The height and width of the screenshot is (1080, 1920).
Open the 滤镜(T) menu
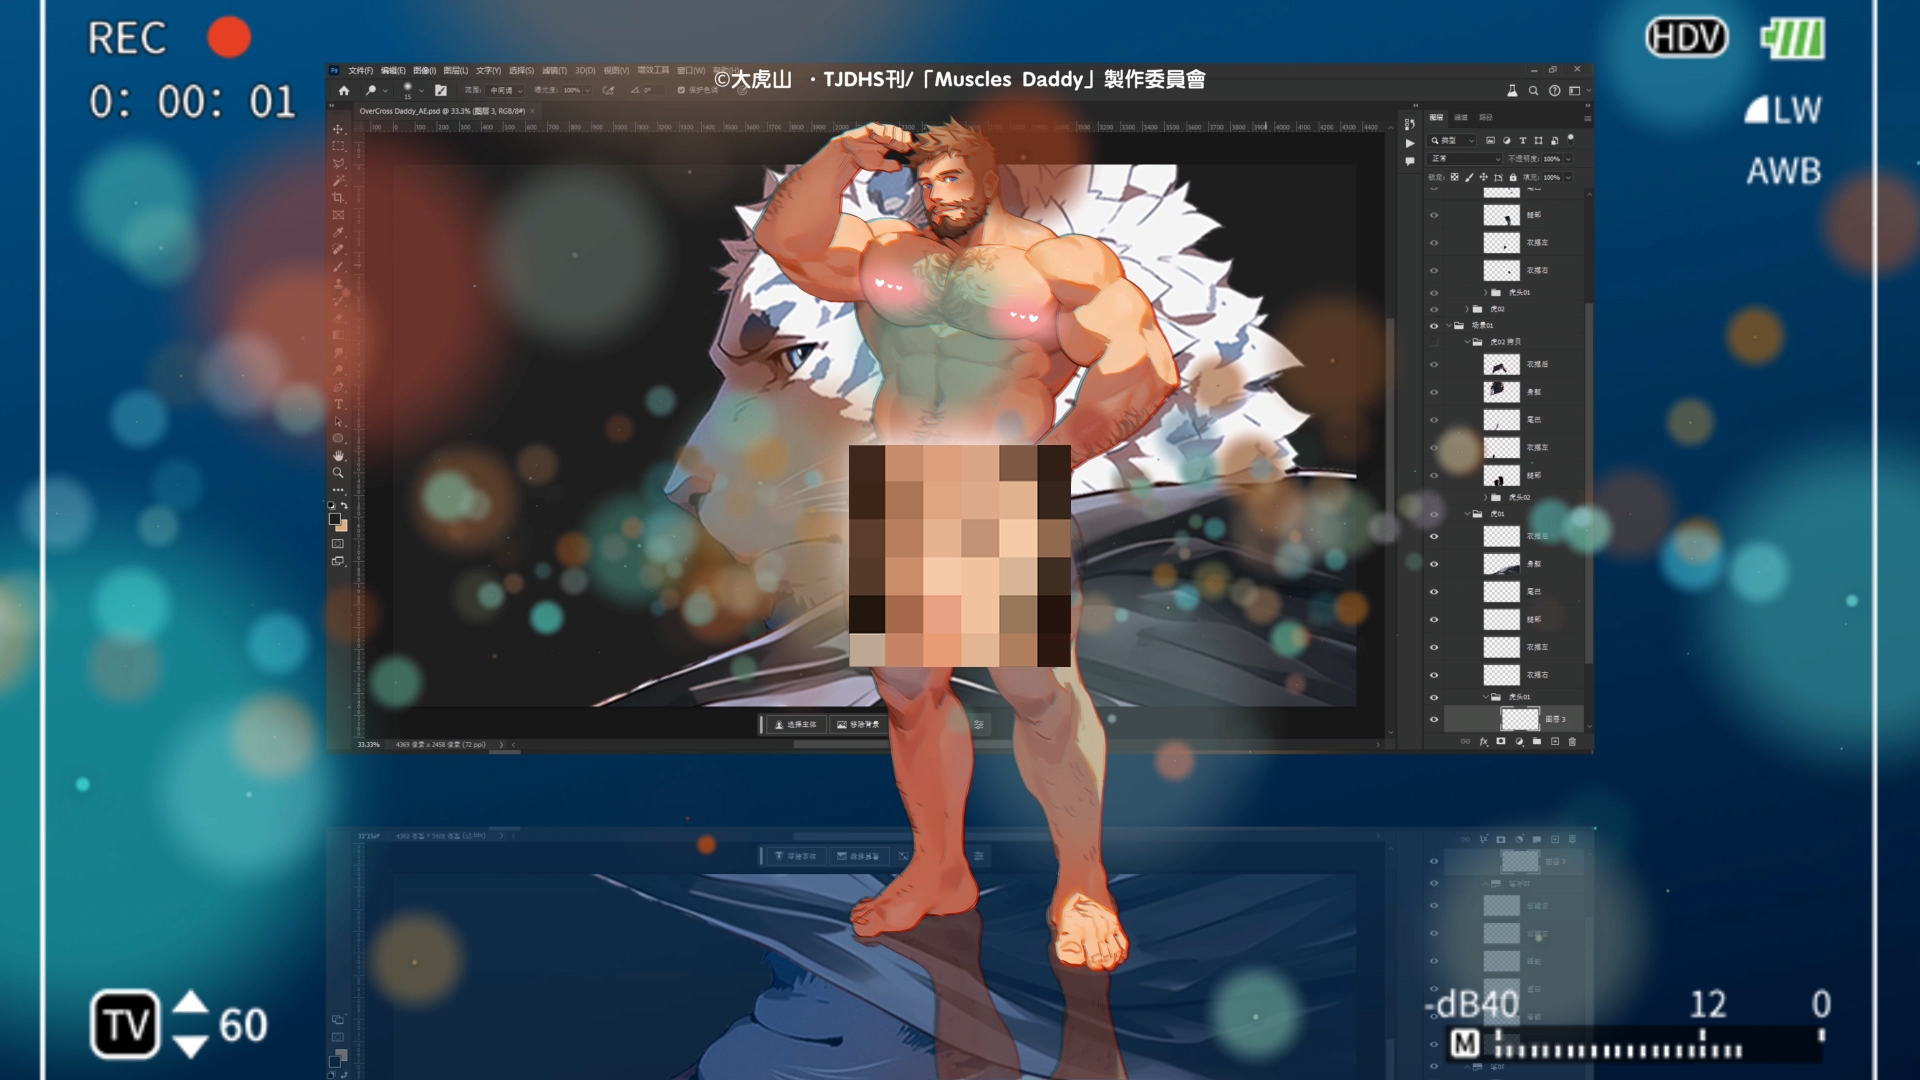[x=554, y=71]
